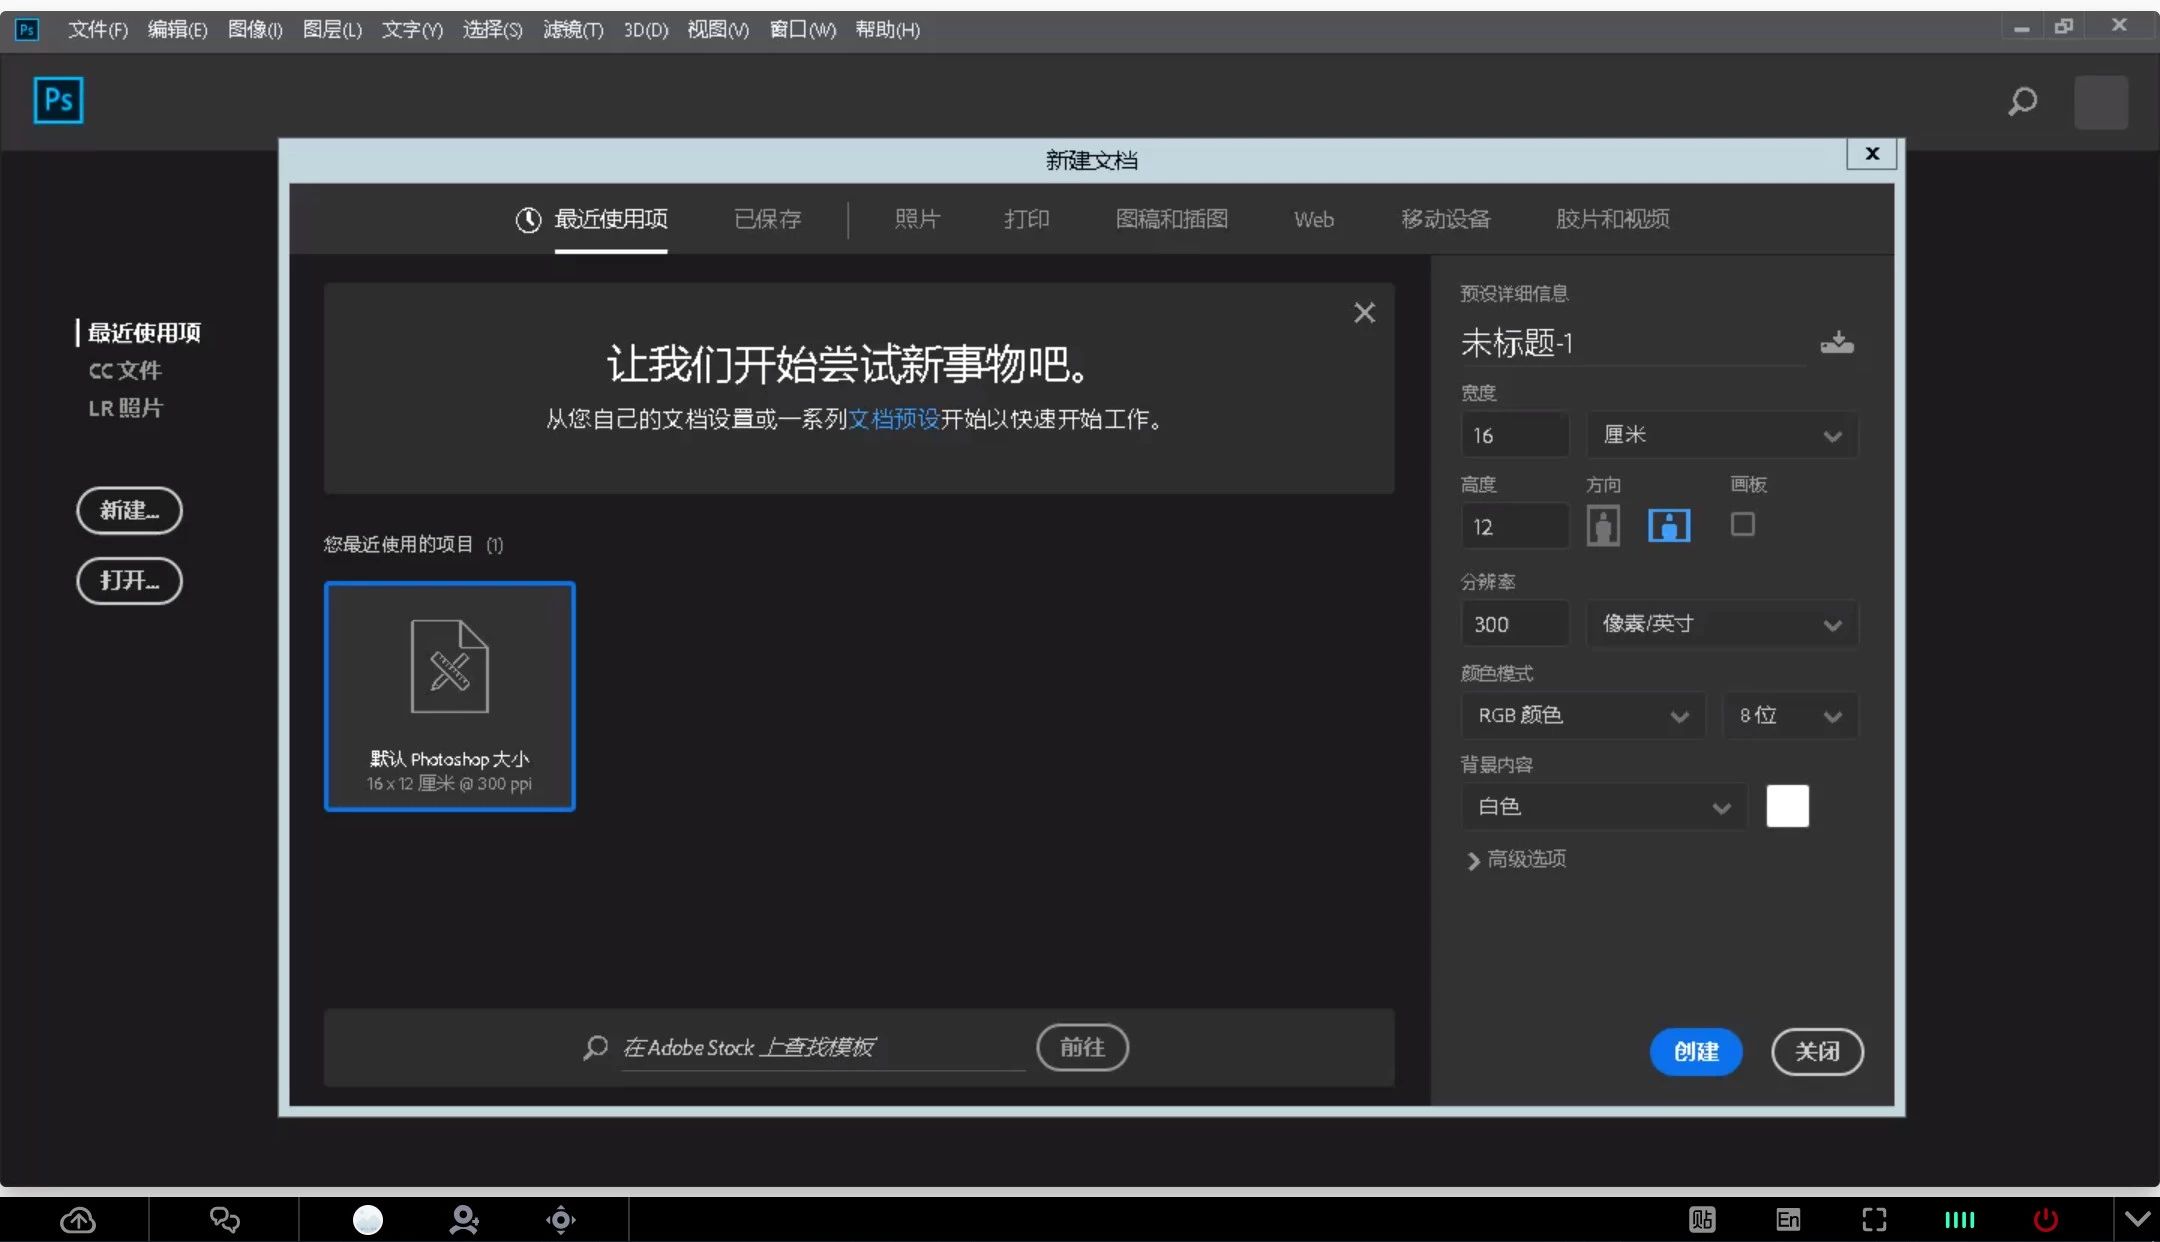Image resolution: width=2160 pixels, height=1242 pixels.
Task: Click the red power icon in bottom bar
Action: tap(2045, 1219)
